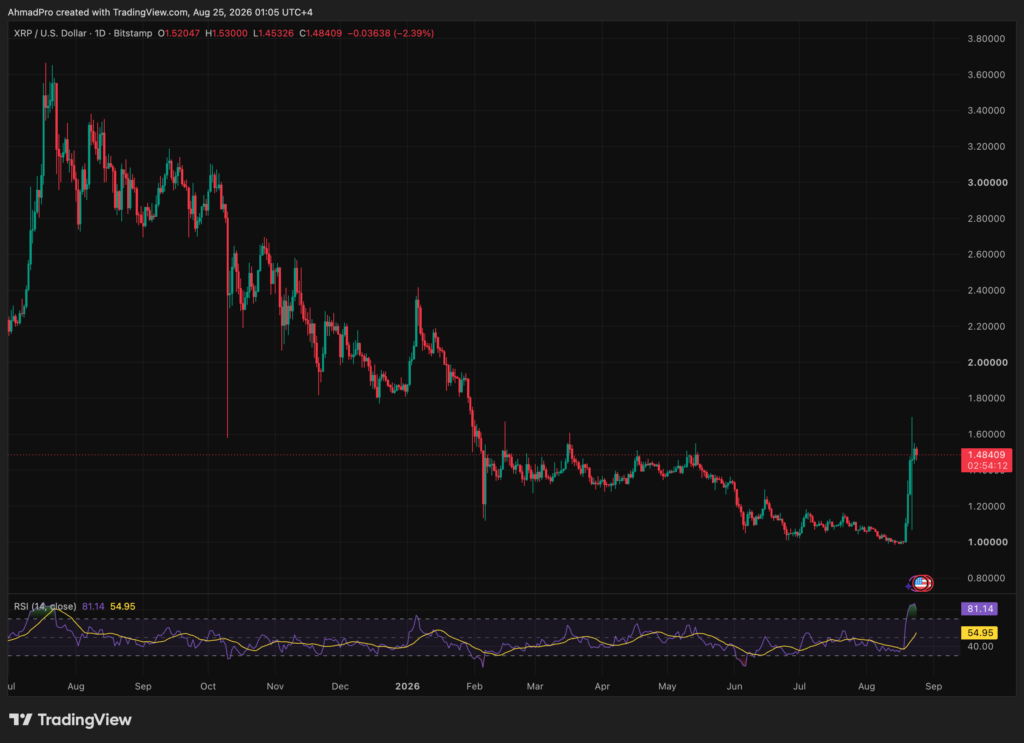The width and height of the screenshot is (1024, 743).
Task: Click the Jun label on time axis
Action: pos(735,686)
